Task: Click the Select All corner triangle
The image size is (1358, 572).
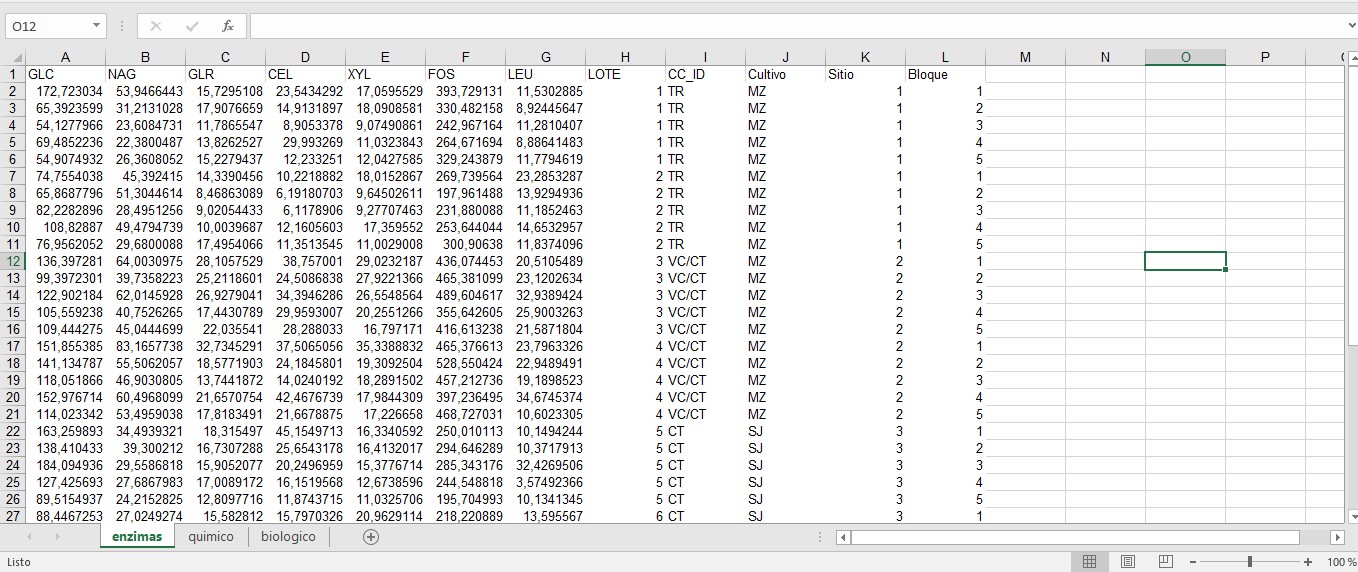Action: pos(12,58)
